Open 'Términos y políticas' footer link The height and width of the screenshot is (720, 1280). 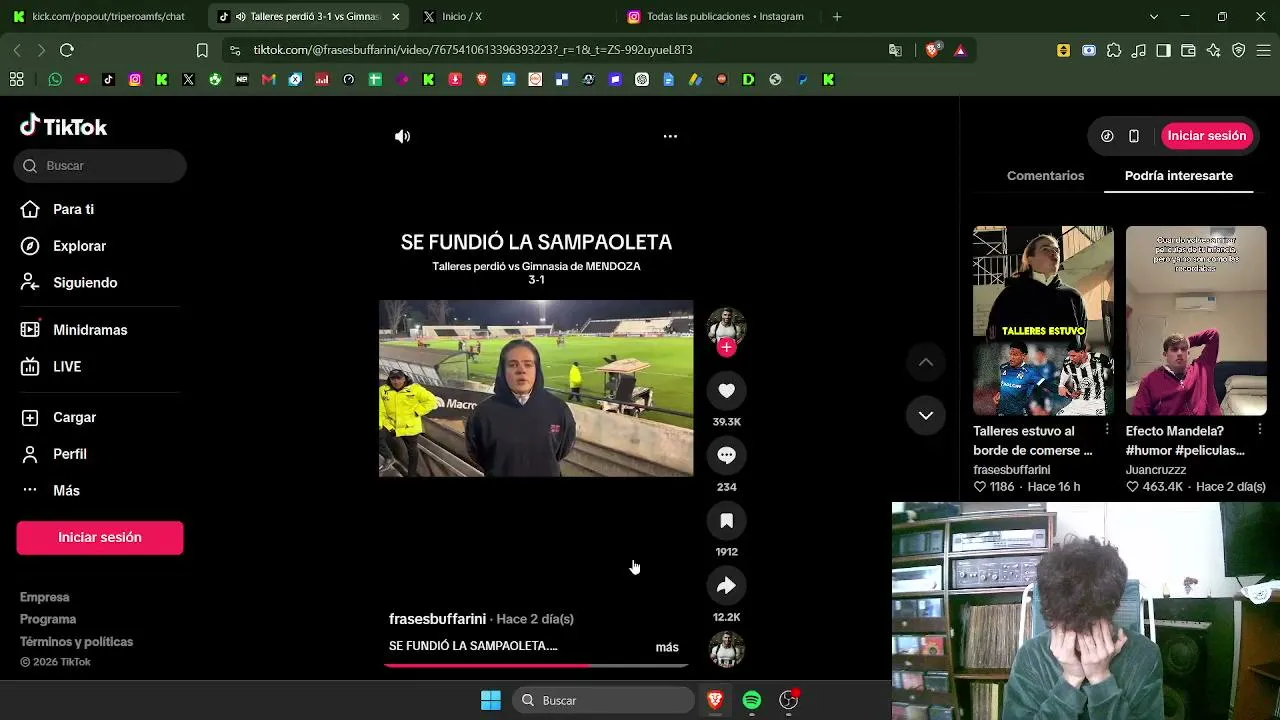coord(76,642)
